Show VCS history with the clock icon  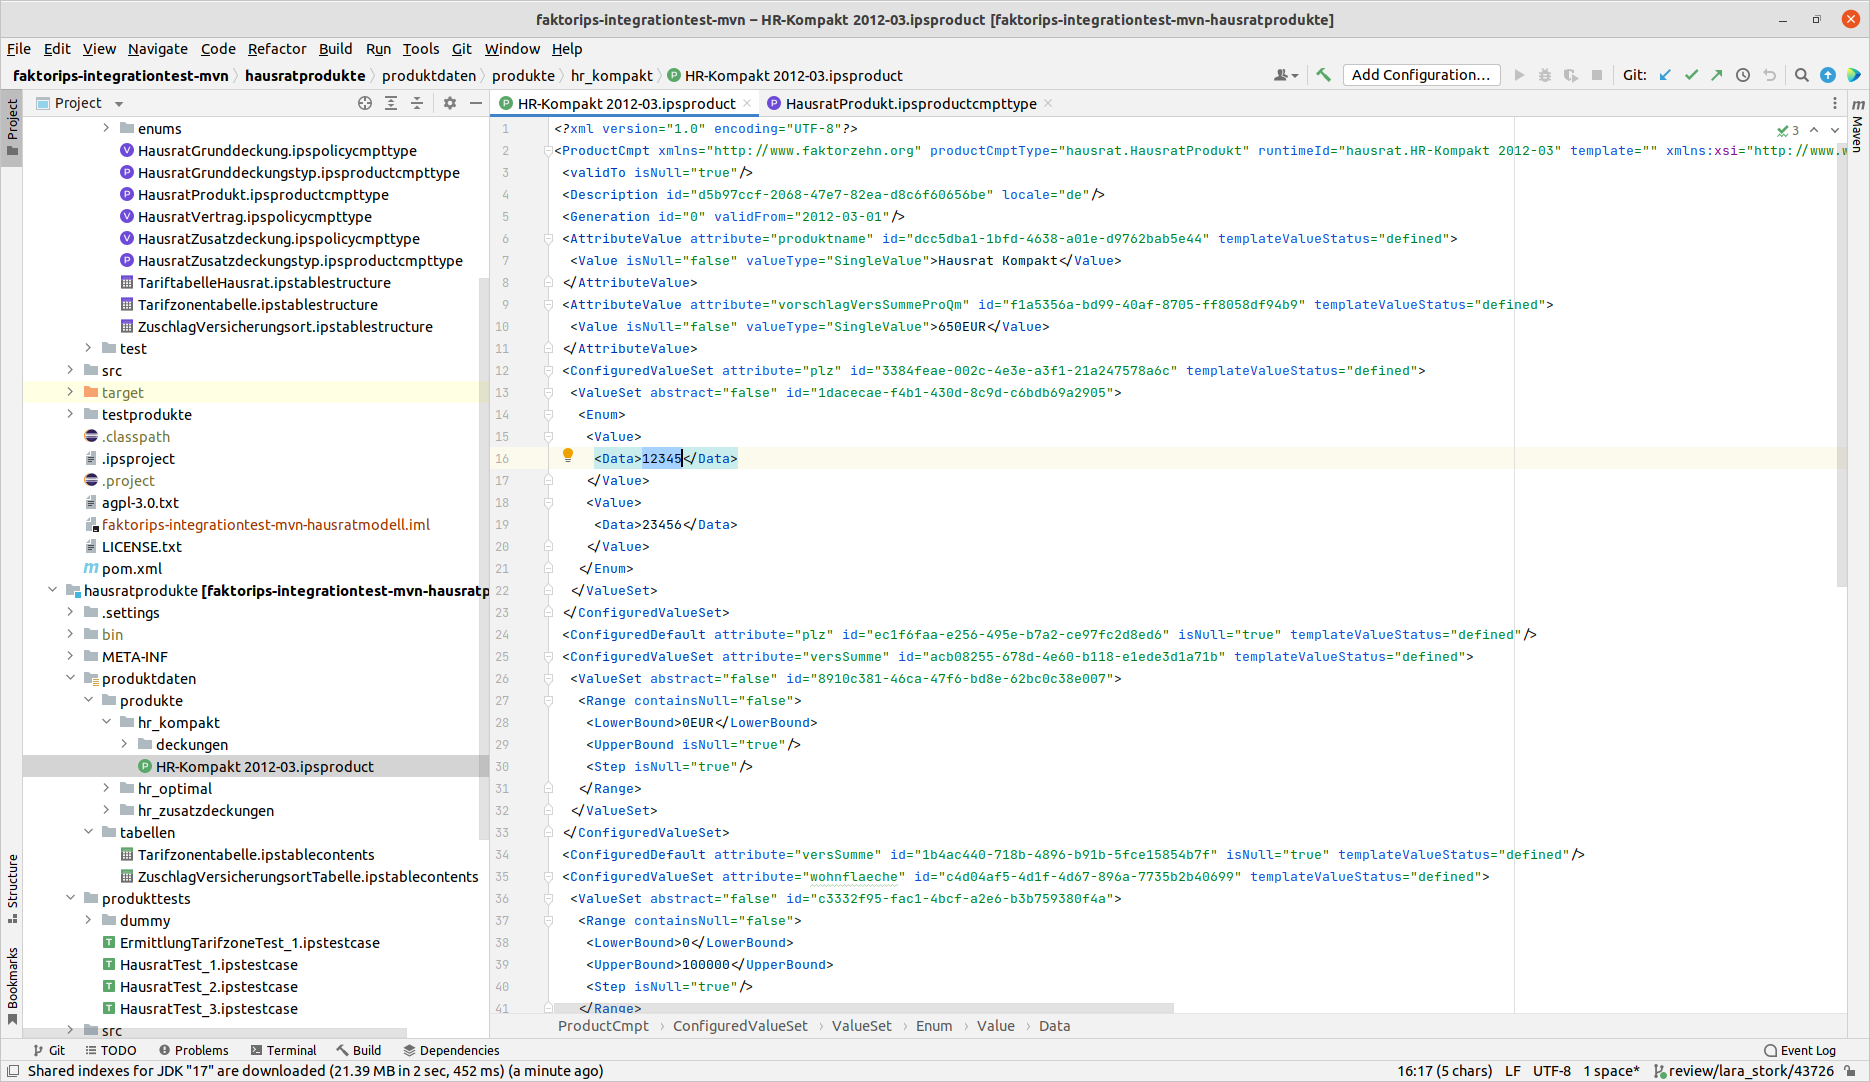(x=1743, y=75)
